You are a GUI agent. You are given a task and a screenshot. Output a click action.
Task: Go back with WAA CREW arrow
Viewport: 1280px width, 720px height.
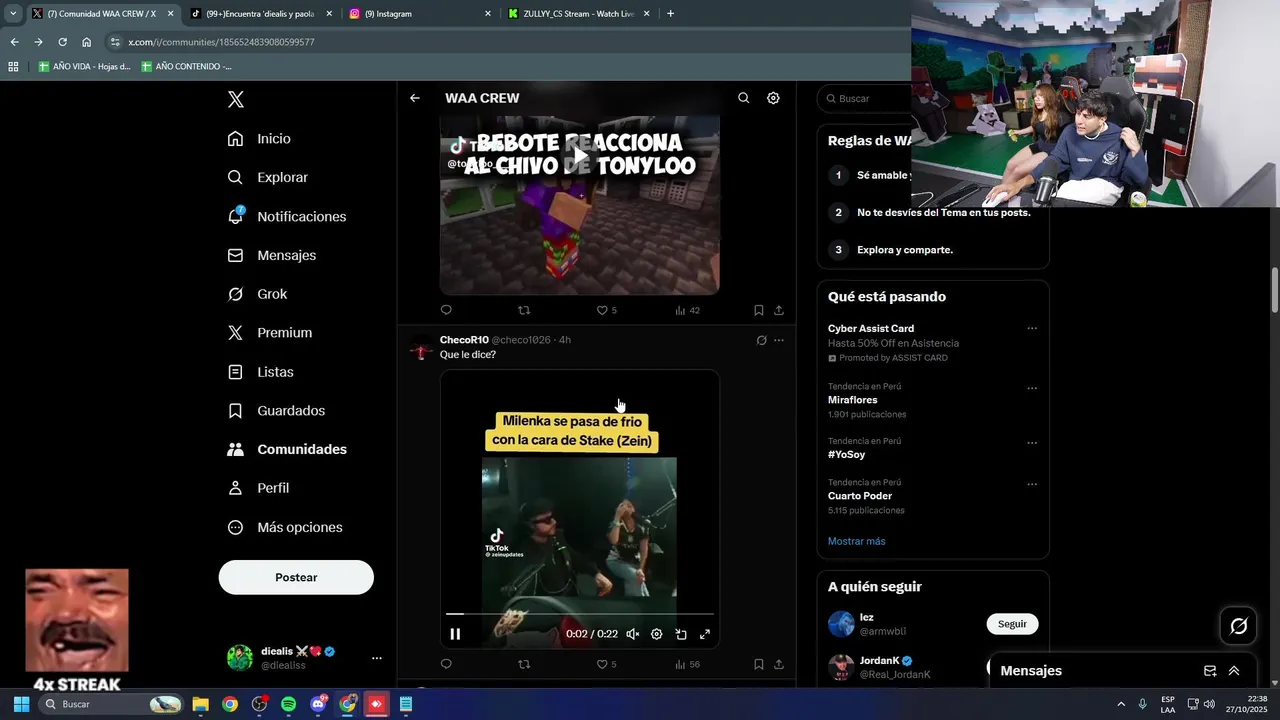(x=415, y=98)
